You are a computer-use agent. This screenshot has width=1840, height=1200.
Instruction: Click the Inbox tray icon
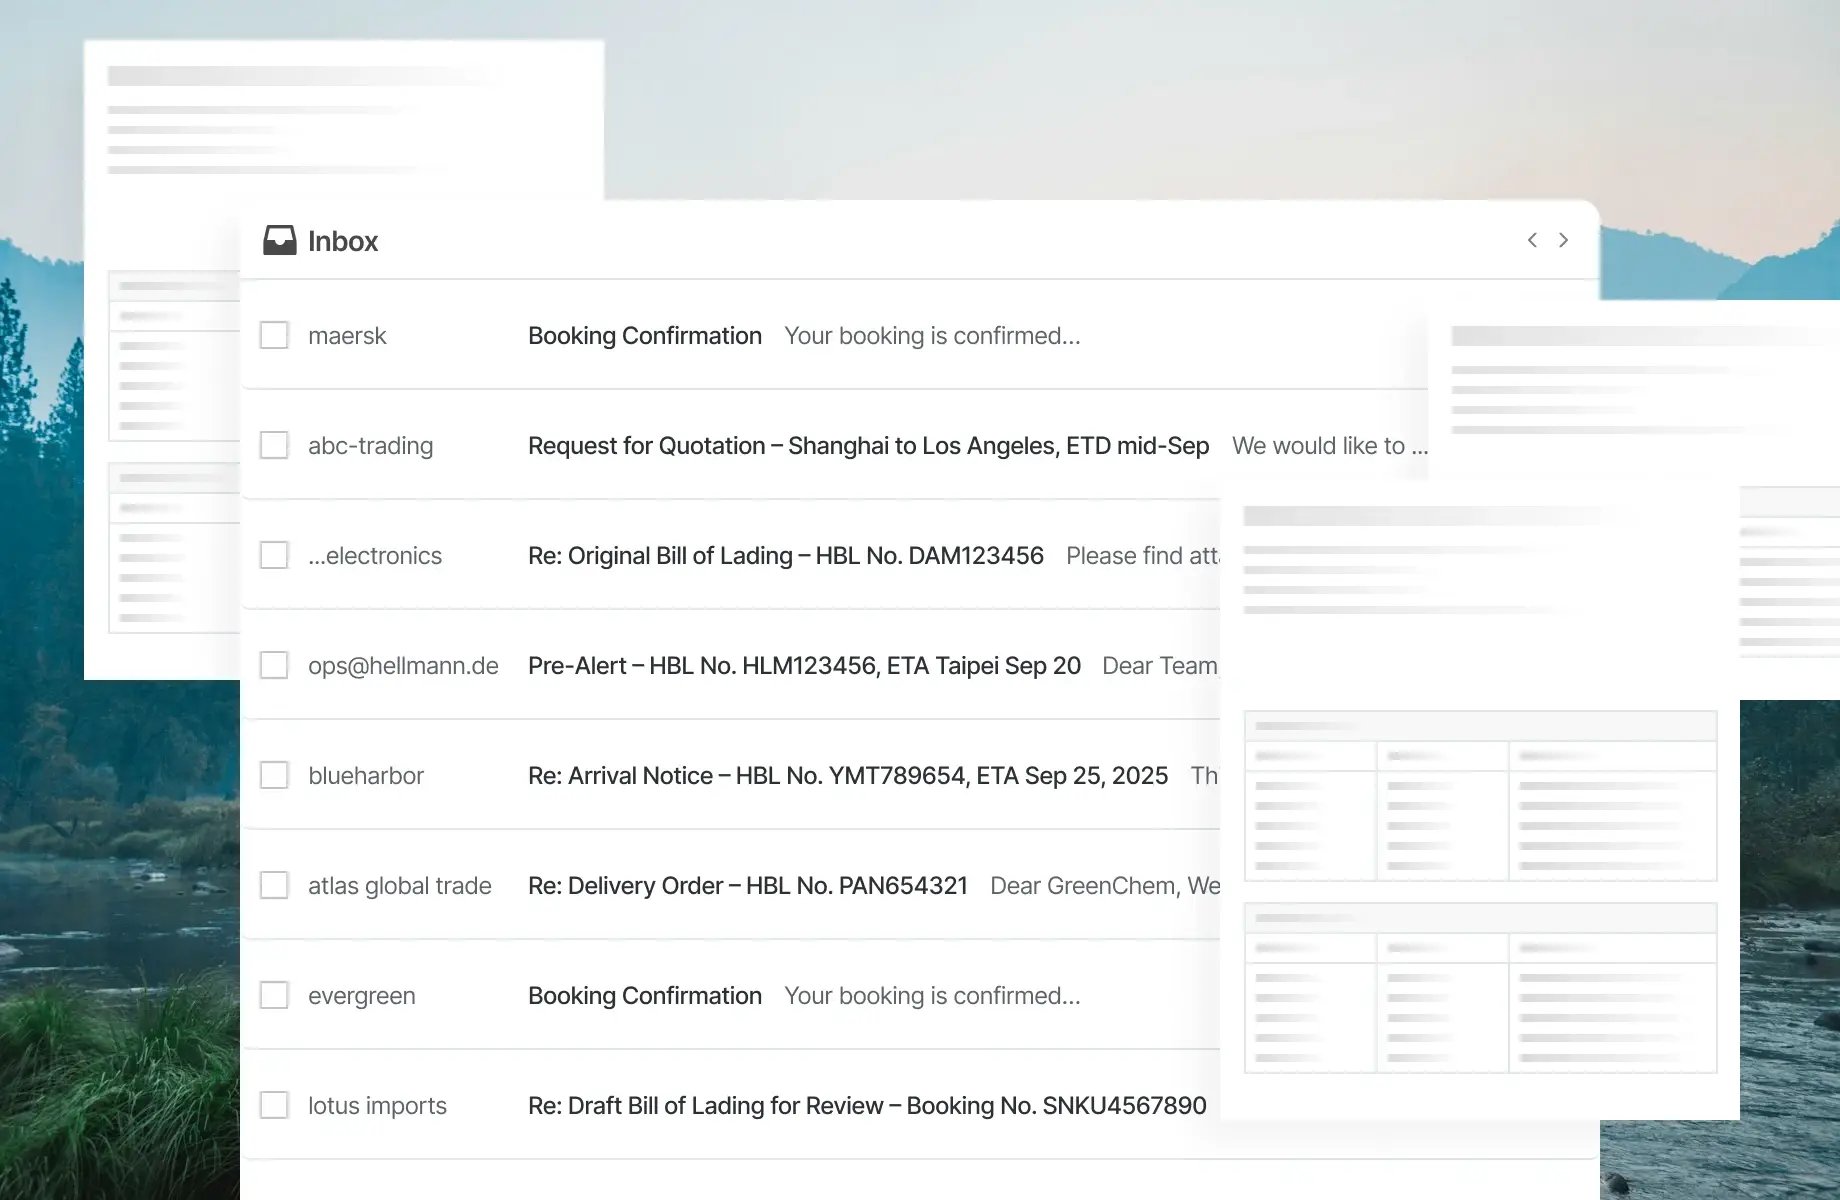point(279,241)
